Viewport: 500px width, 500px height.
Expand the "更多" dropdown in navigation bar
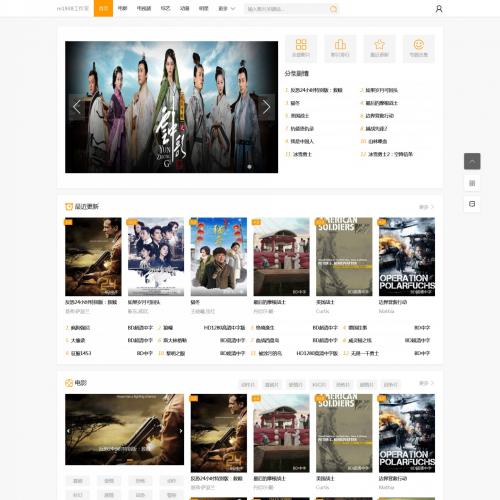click(227, 9)
